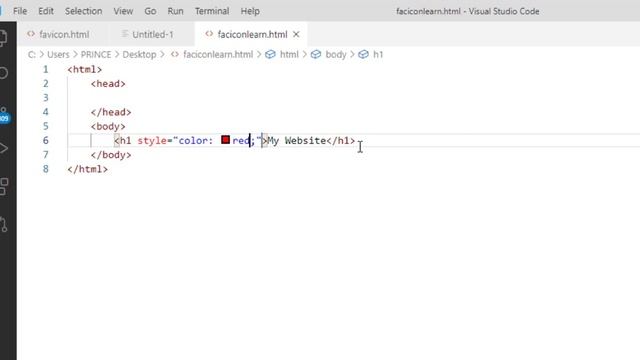Switch to the favicon.html tab
The width and height of the screenshot is (640, 360).
pos(64,34)
